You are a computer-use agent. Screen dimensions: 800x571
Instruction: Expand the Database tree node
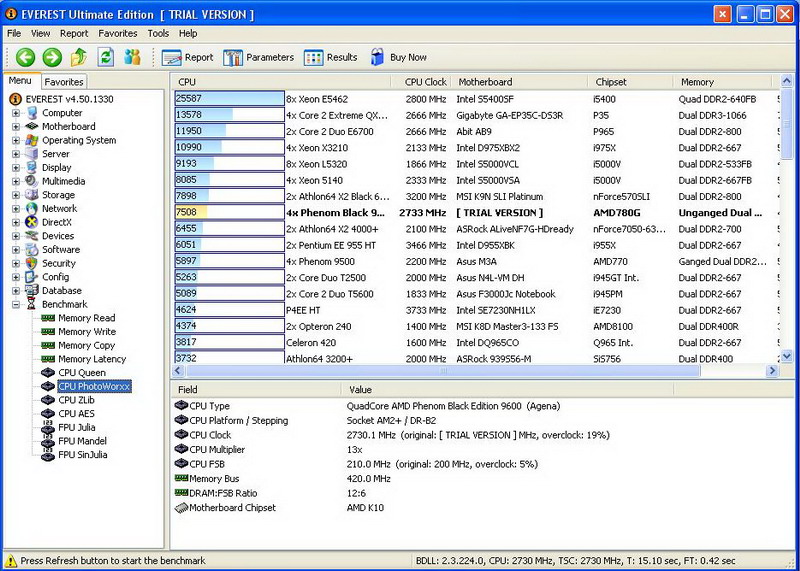click(x=16, y=291)
